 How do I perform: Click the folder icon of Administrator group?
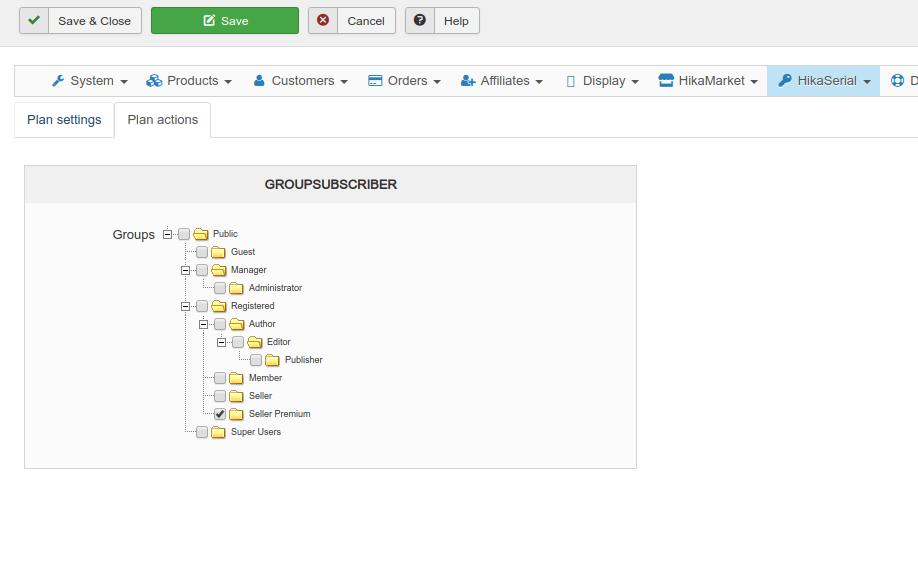pyautogui.click(x=237, y=288)
